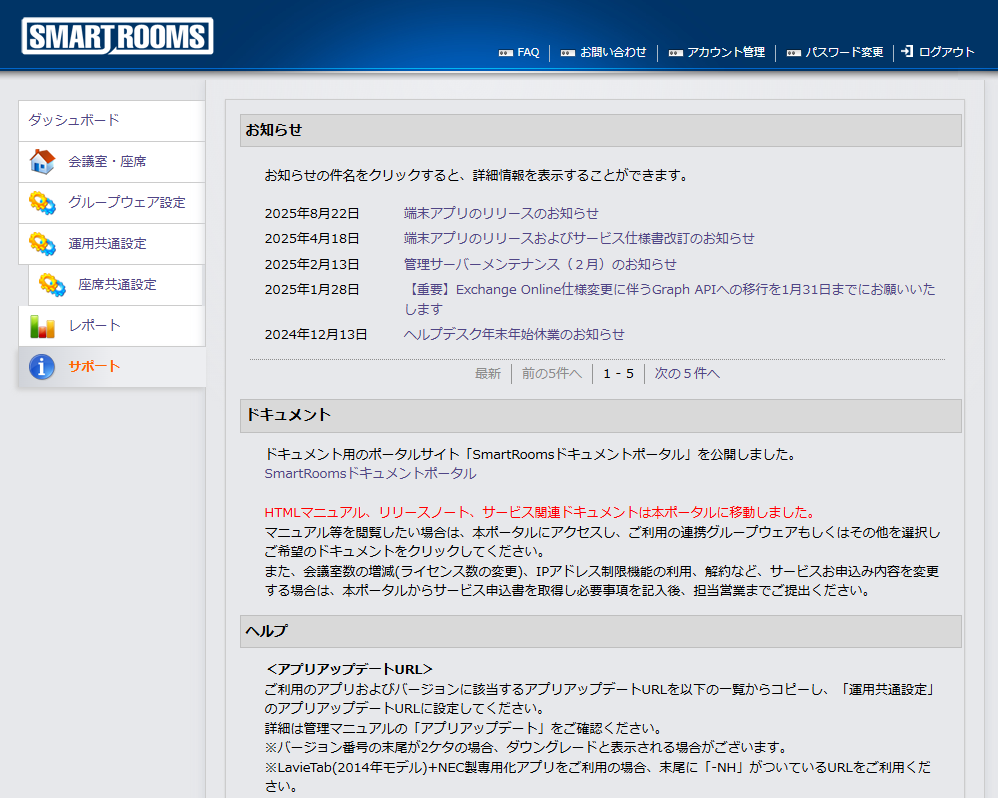Click the blue info icon for サポート
This screenshot has width=998, height=798.
[42, 367]
